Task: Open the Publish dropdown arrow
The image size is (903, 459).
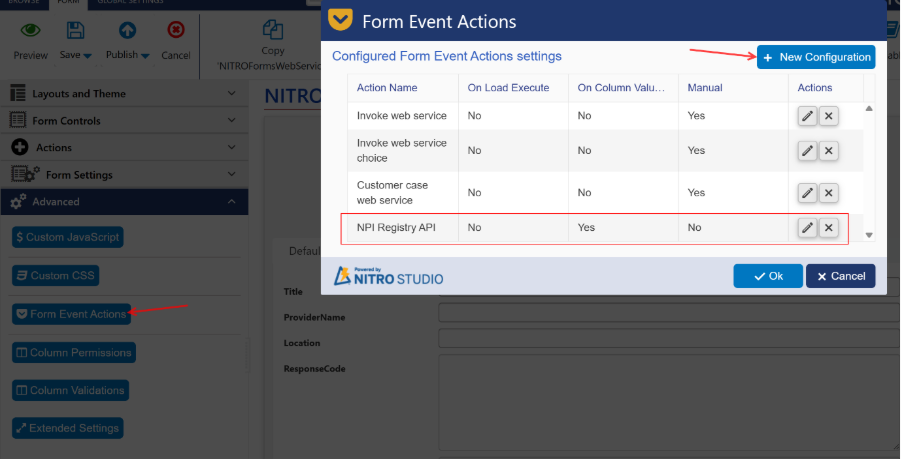Action: [145, 56]
